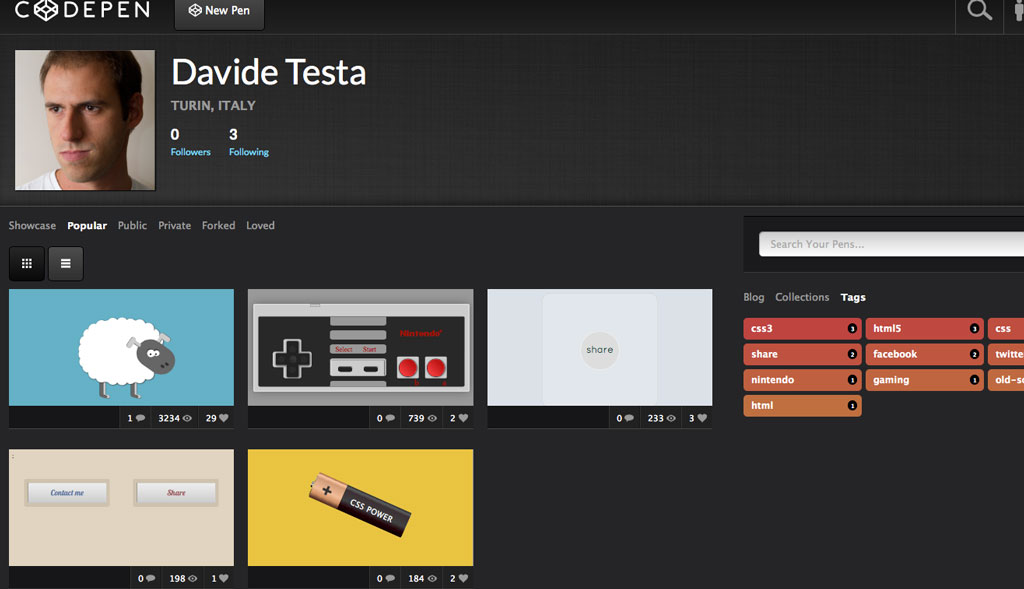This screenshot has width=1024, height=589.
Task: Filter pens by html tag
Action: click(803, 406)
